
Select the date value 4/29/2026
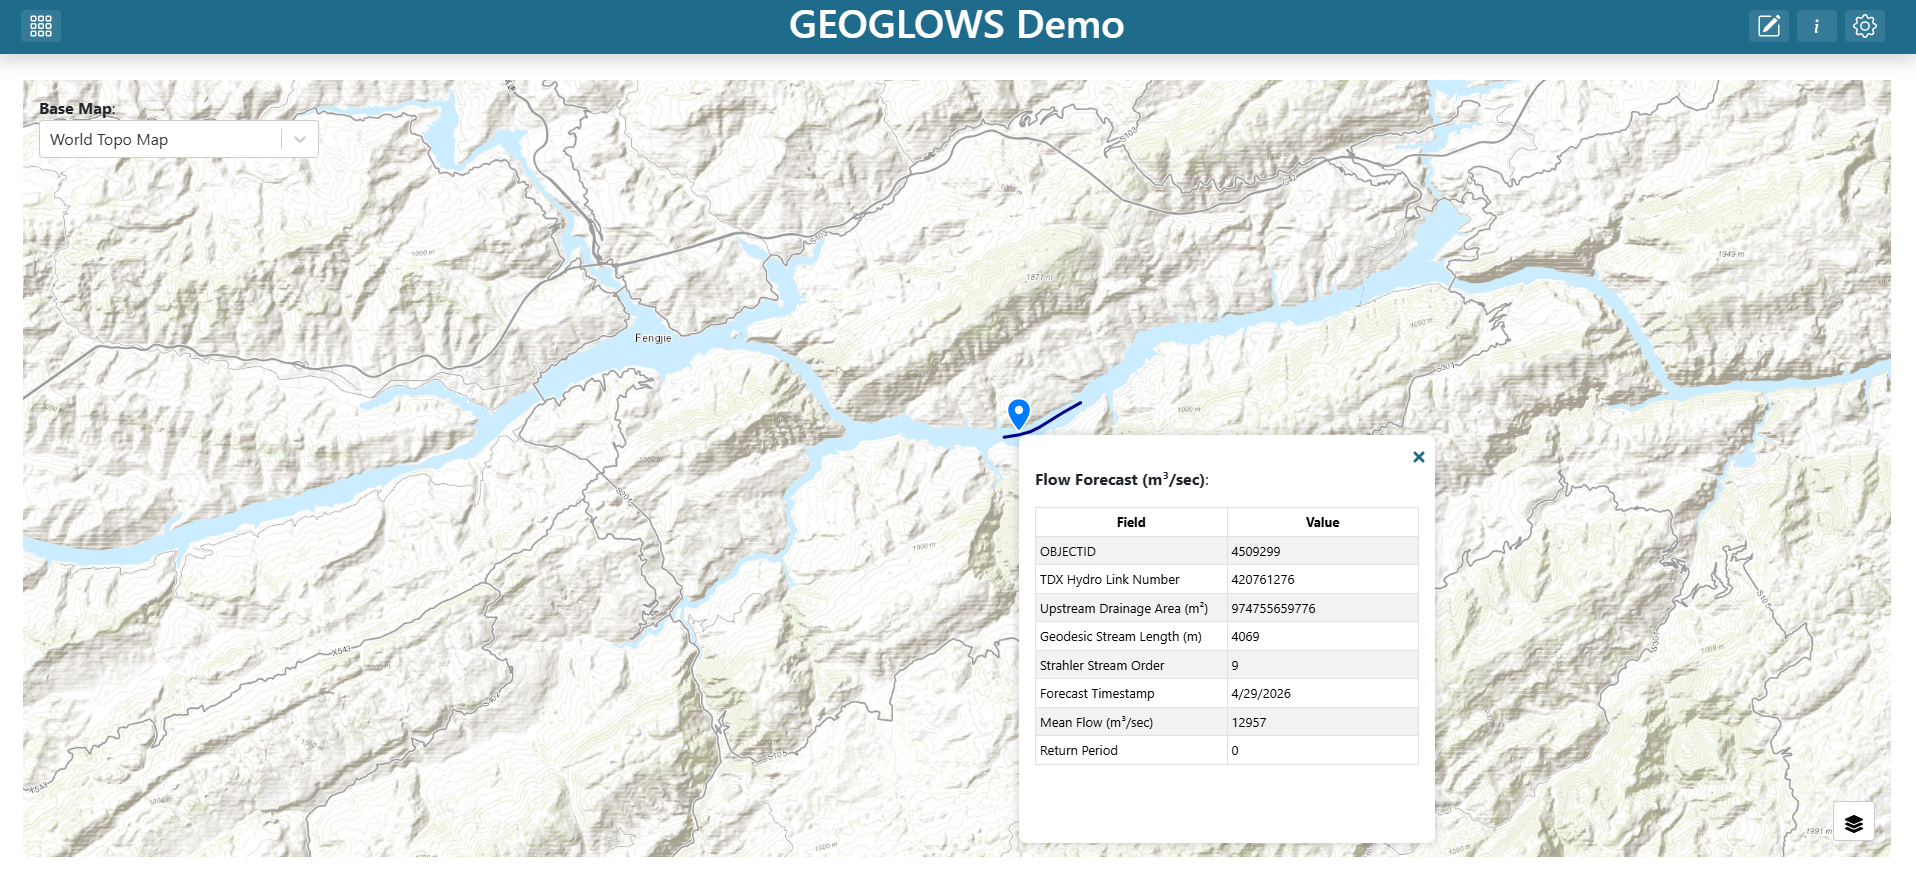[1322, 694]
